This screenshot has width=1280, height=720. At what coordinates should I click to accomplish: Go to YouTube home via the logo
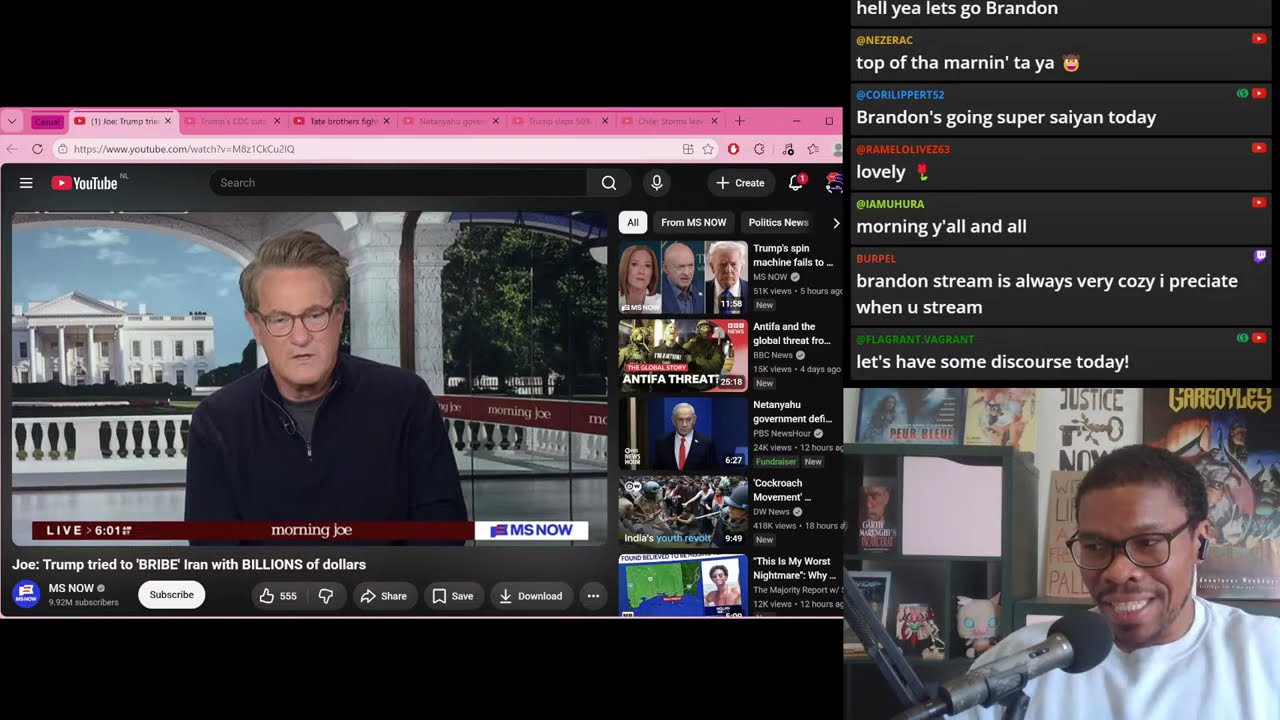[x=84, y=183]
